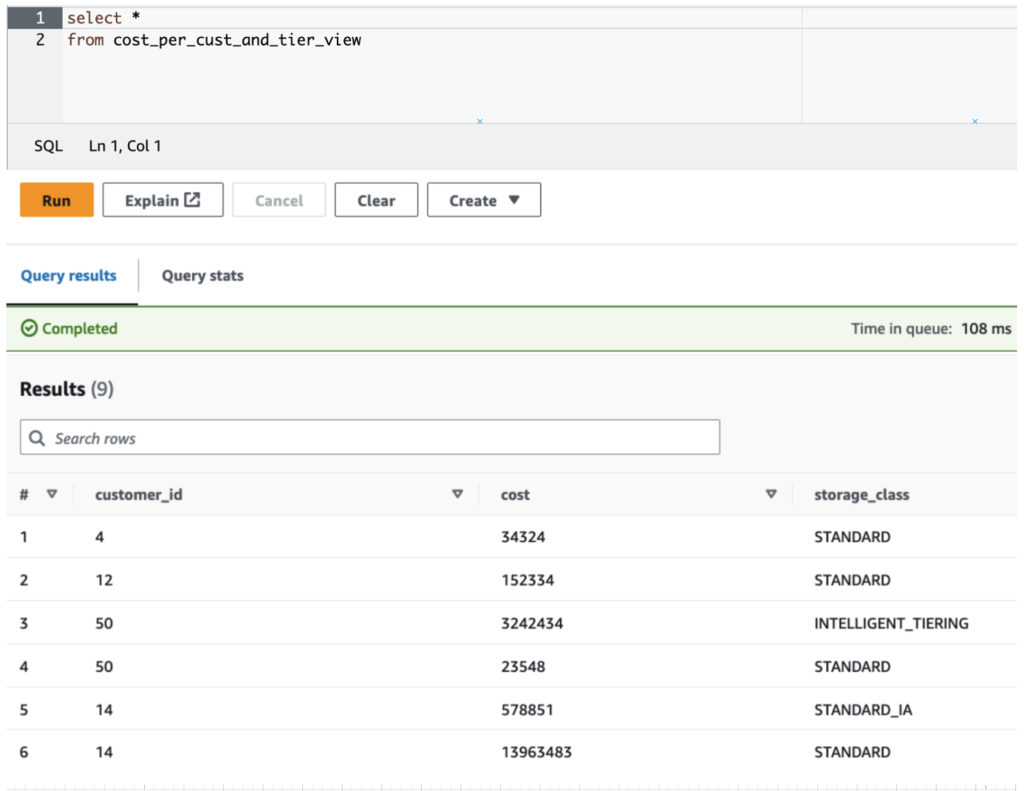Click the customer_id column sort arrow

pyautogui.click(x=458, y=494)
